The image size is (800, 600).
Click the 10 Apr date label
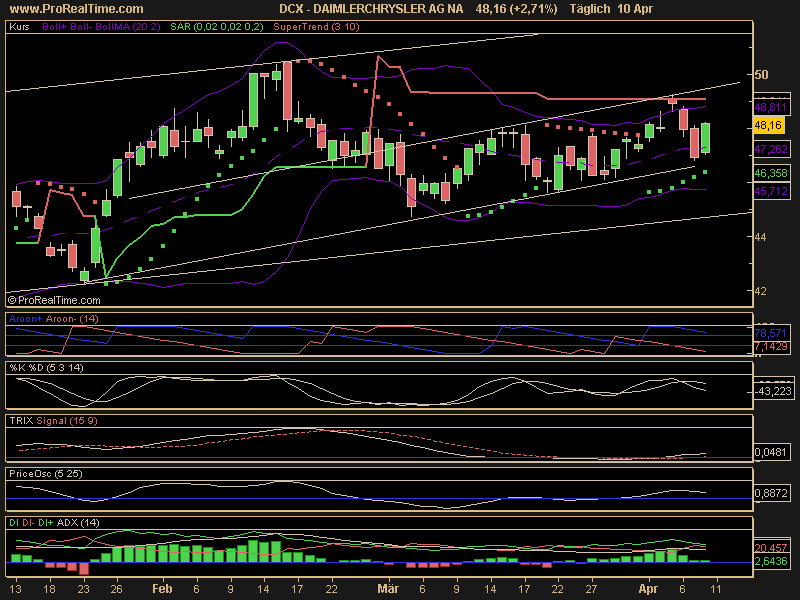635,9
